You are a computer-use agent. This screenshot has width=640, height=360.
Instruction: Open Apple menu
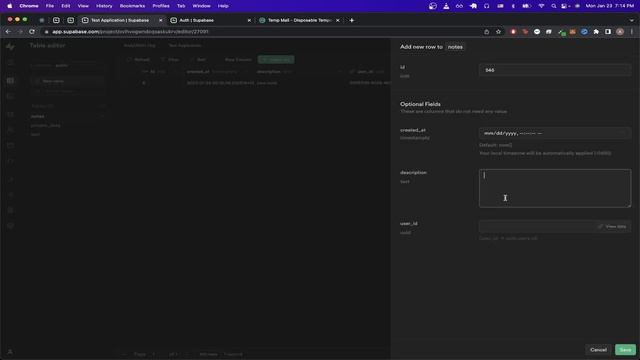(x=9, y=6)
